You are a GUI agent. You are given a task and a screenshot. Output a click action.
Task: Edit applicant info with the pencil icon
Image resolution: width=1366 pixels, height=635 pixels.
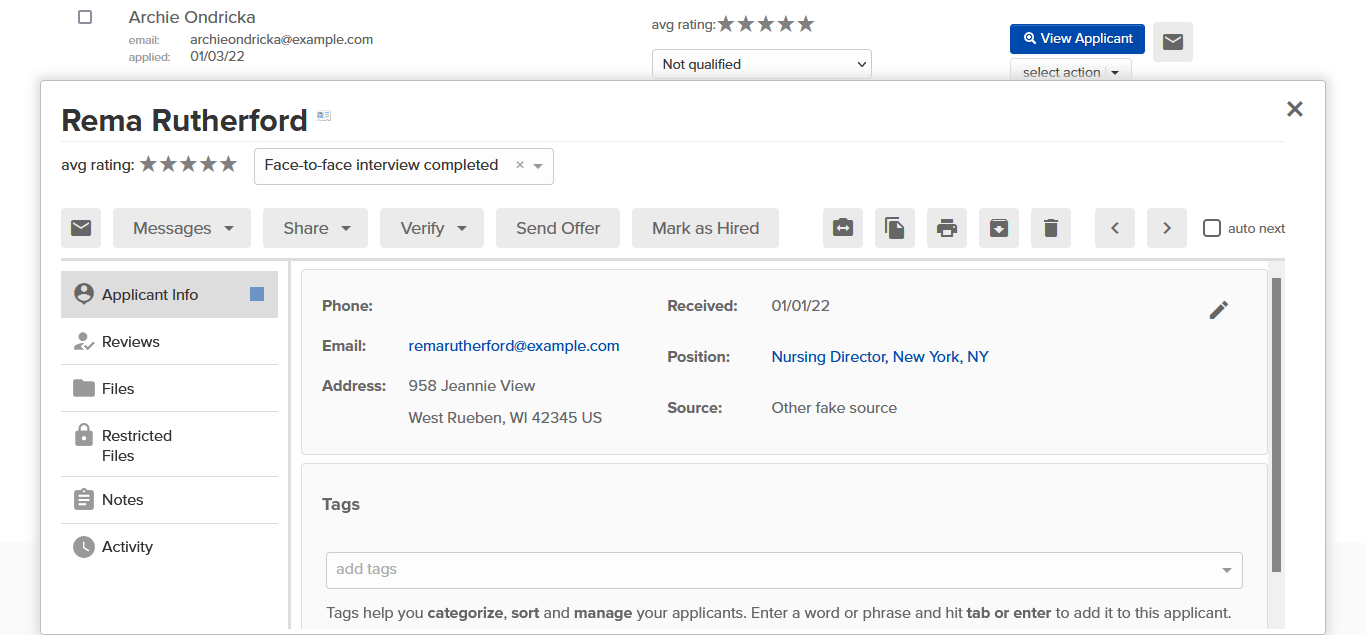pyautogui.click(x=1218, y=310)
